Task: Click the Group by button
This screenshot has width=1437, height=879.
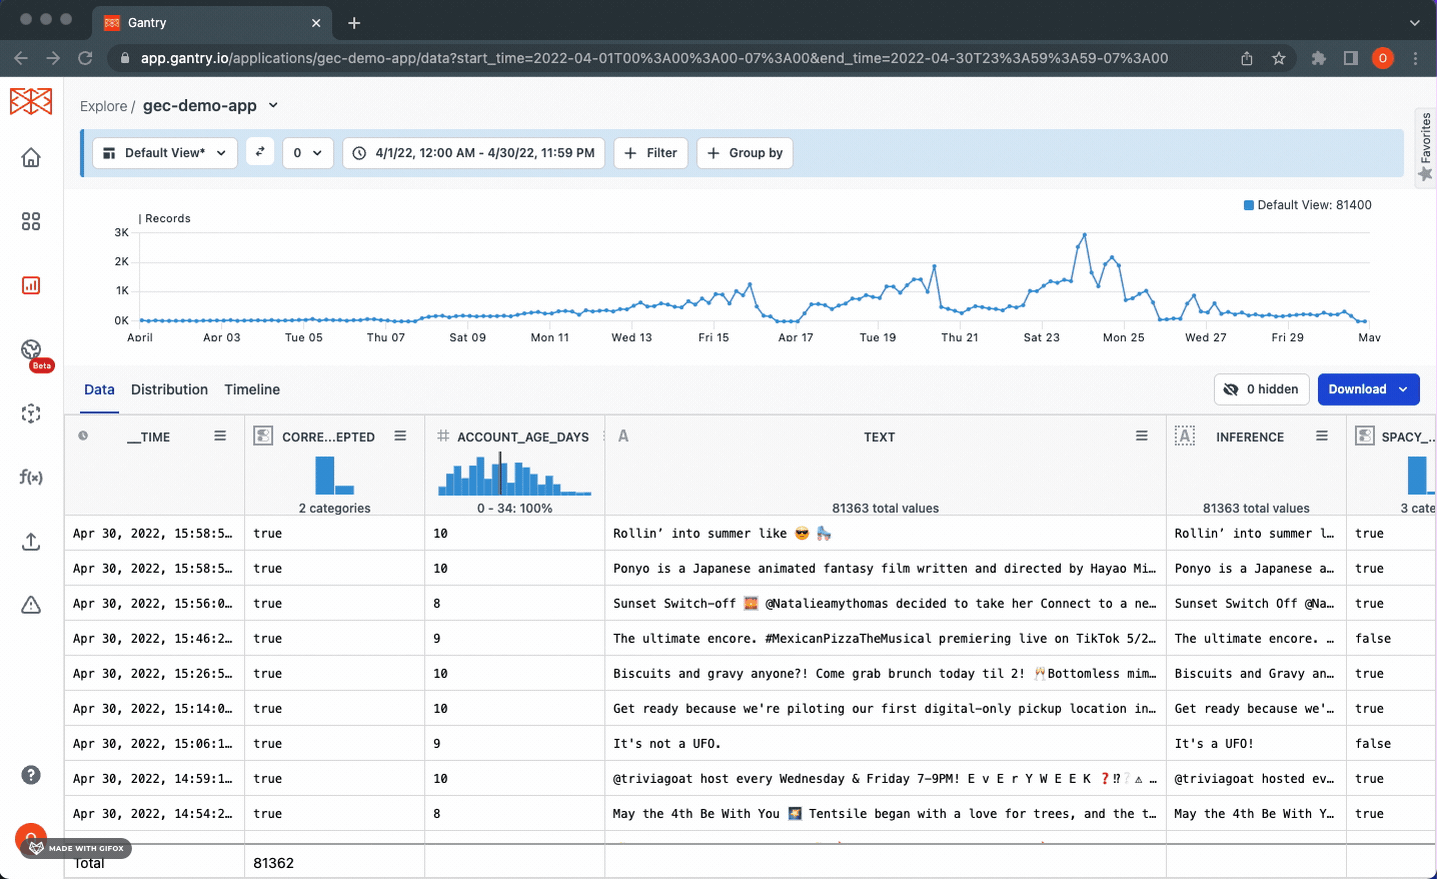Action: point(745,153)
